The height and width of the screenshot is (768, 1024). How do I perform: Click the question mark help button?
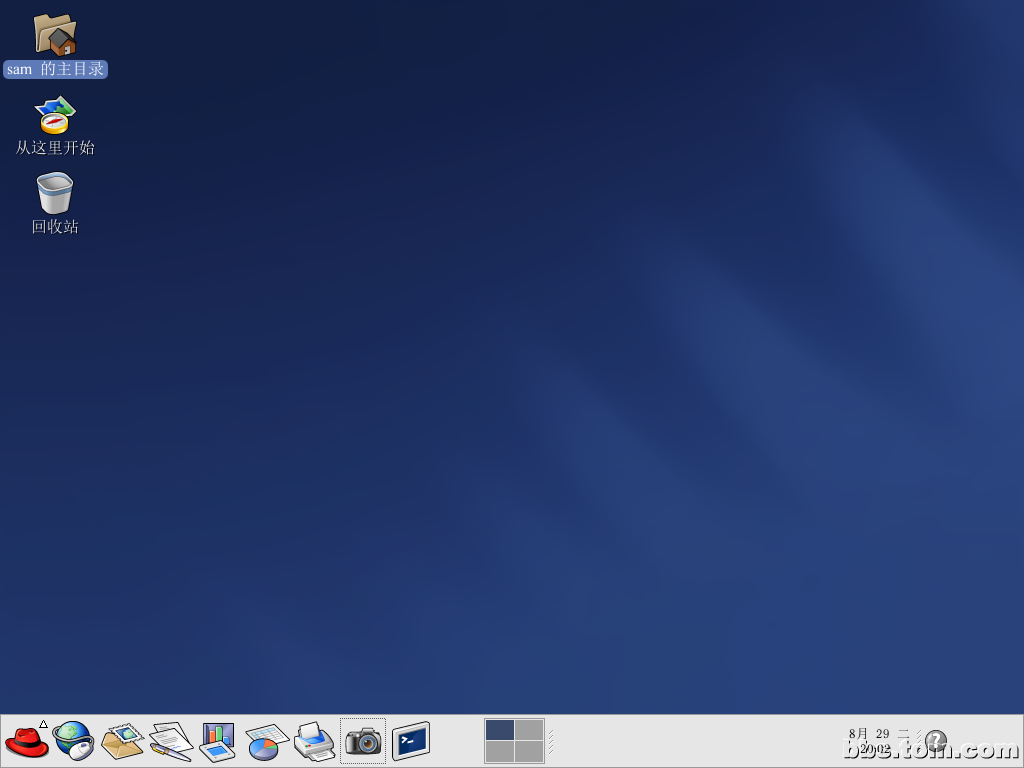click(x=937, y=741)
